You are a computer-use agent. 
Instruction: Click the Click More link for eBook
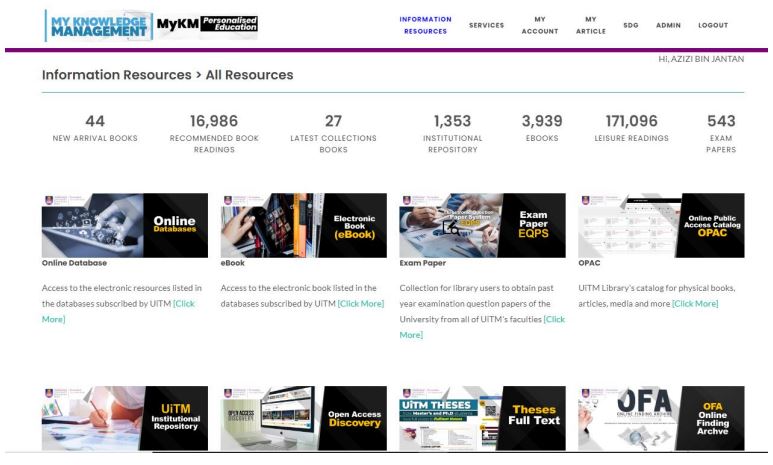[x=361, y=304]
